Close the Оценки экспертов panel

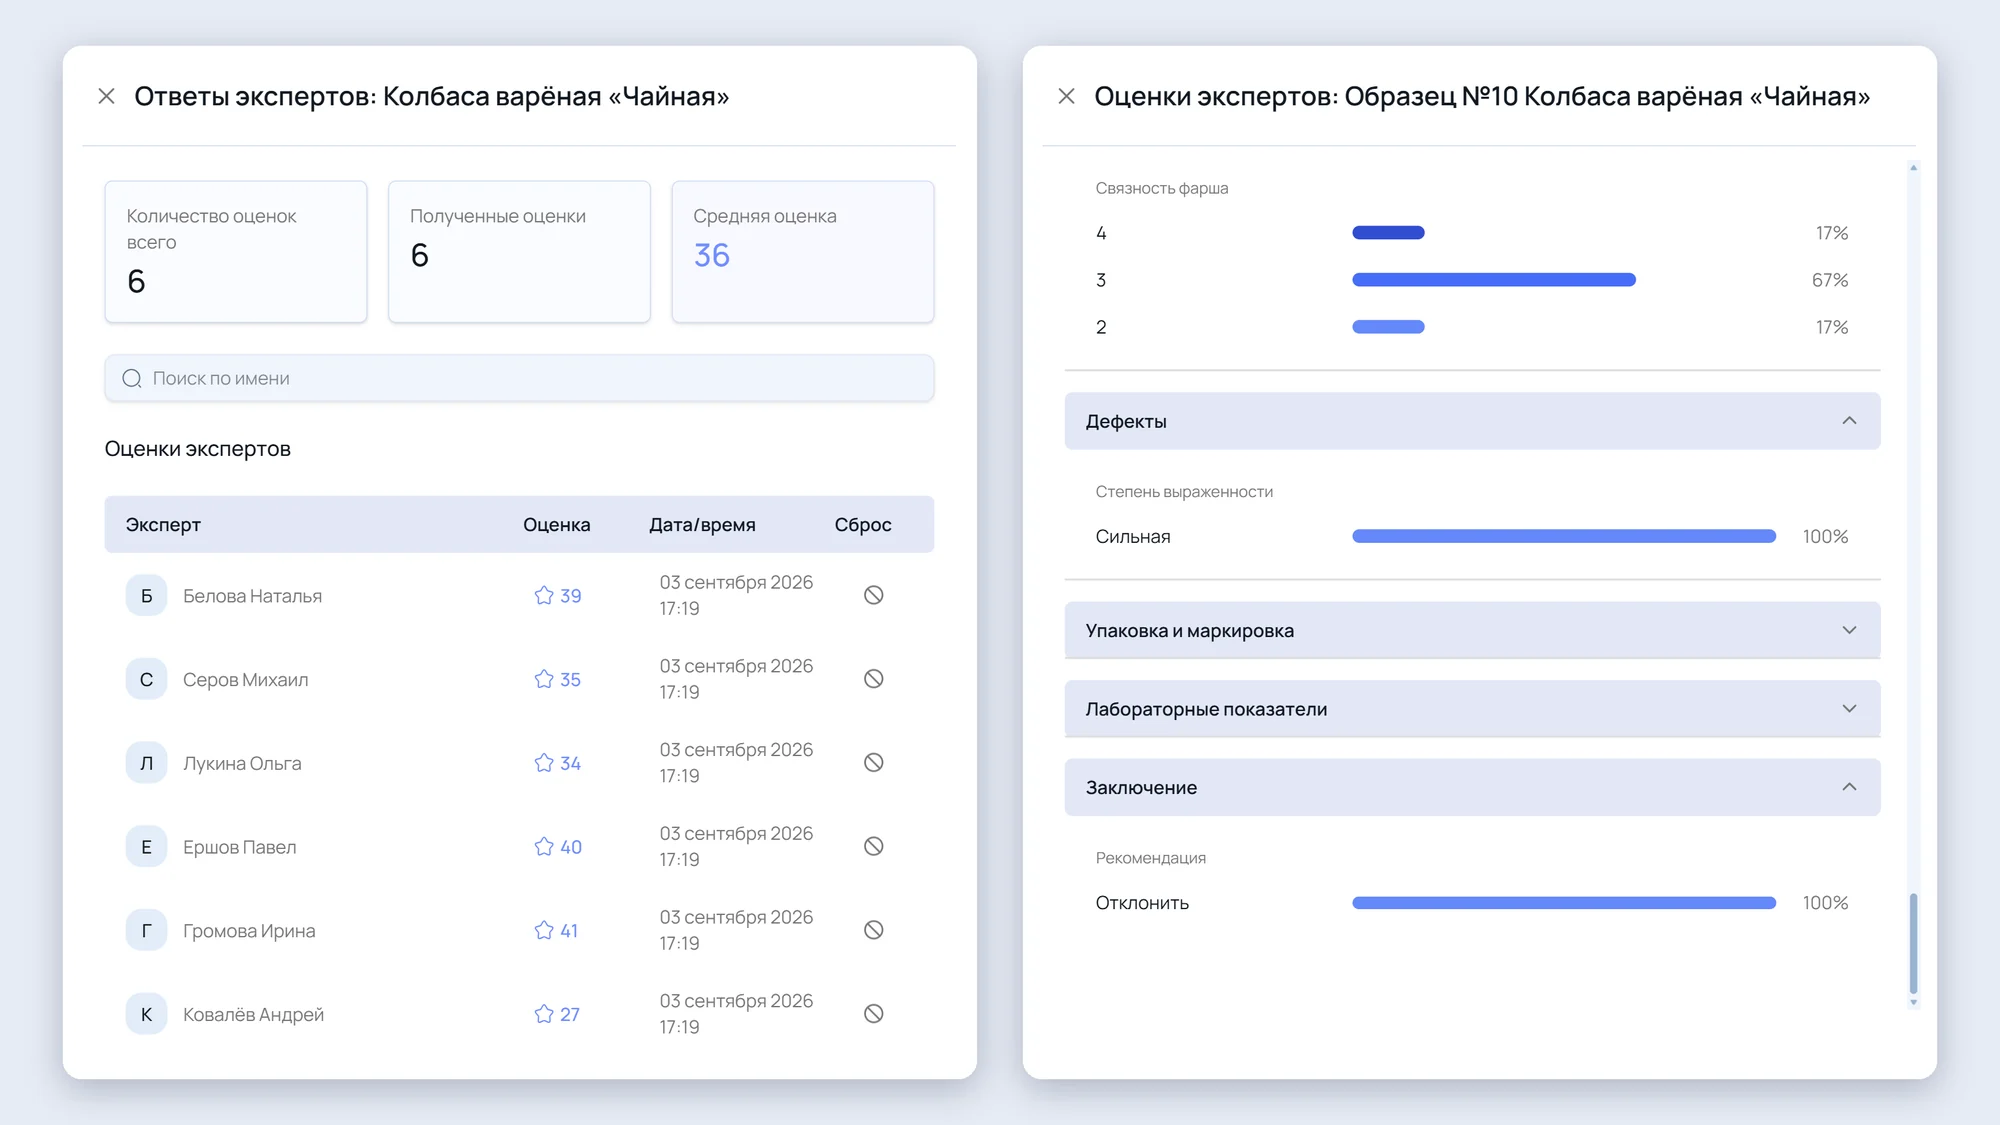tap(1066, 96)
